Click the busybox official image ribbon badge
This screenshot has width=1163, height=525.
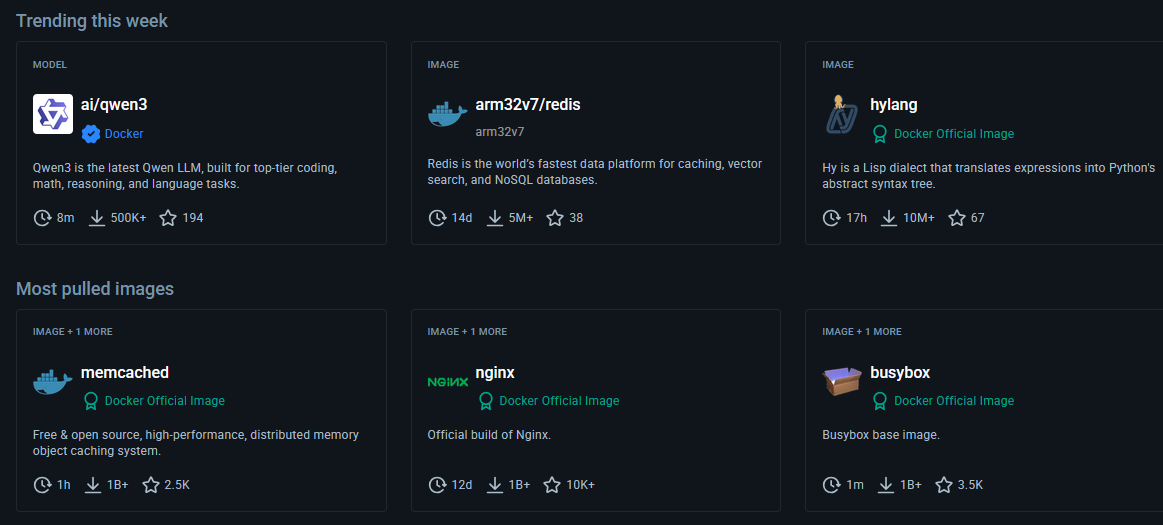(880, 400)
